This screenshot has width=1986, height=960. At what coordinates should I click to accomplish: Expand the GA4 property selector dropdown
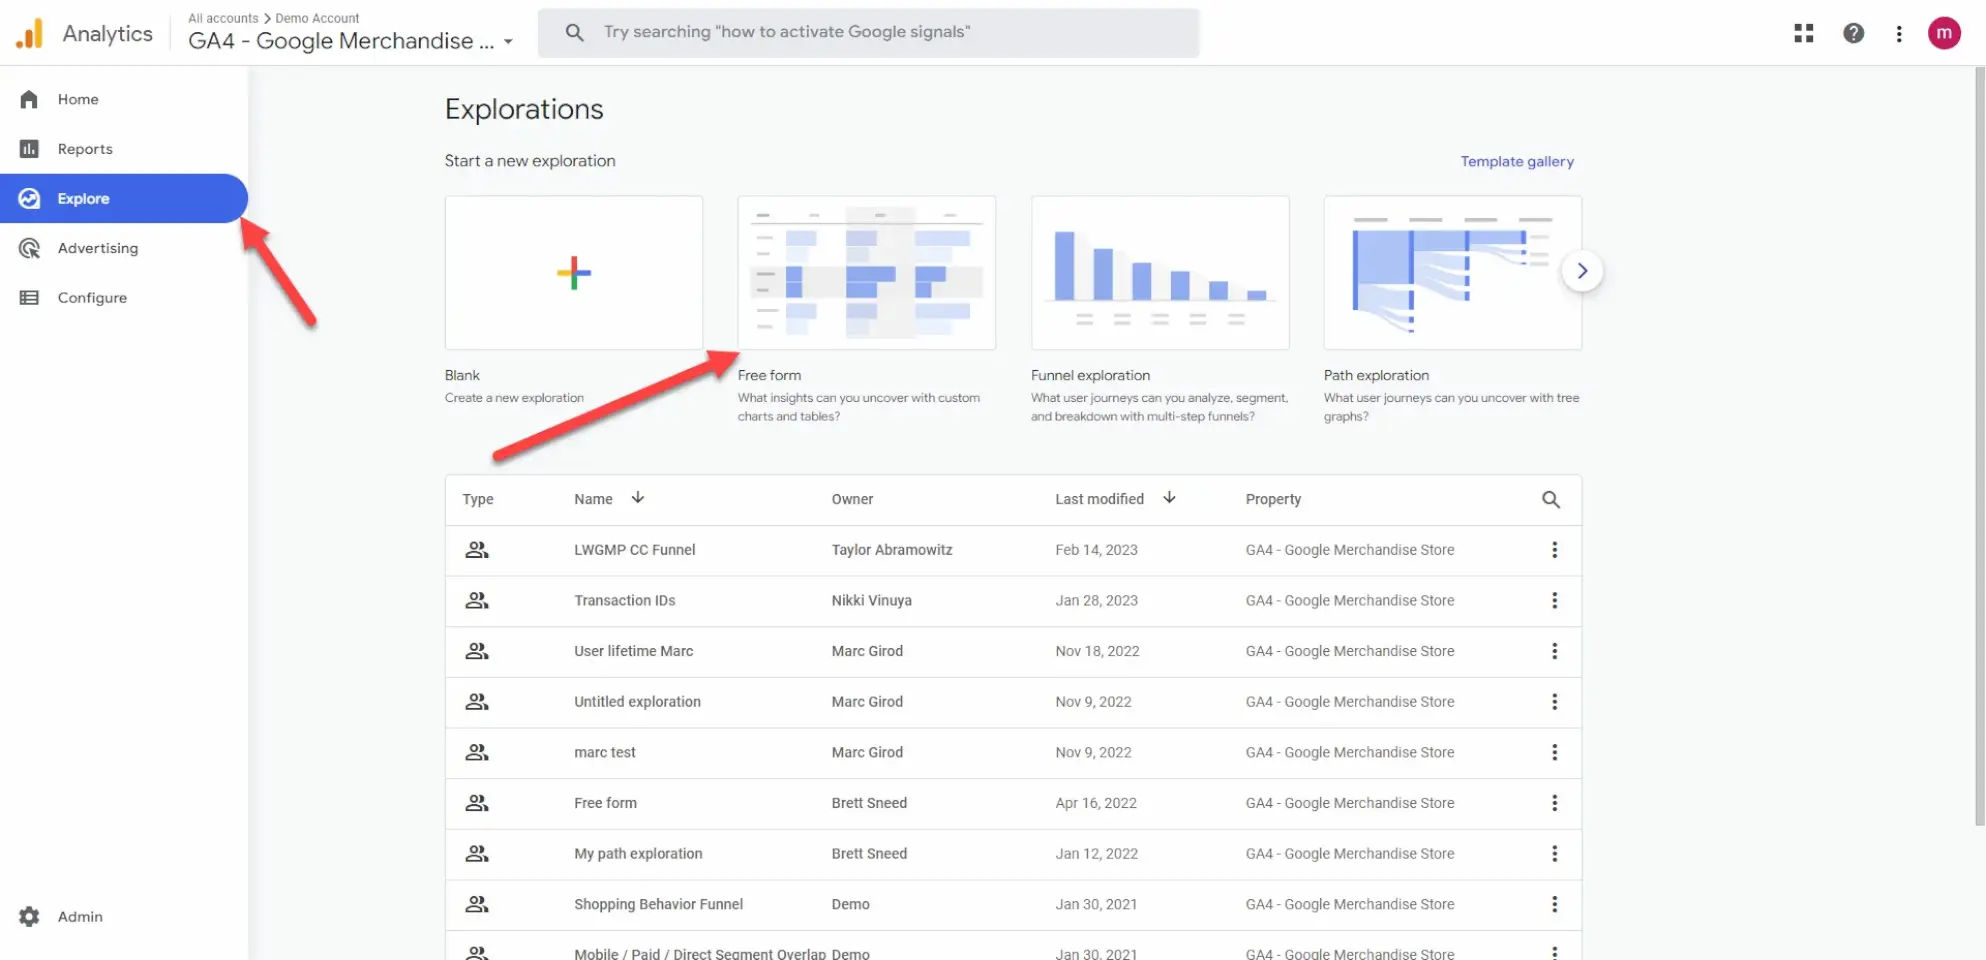coord(508,42)
